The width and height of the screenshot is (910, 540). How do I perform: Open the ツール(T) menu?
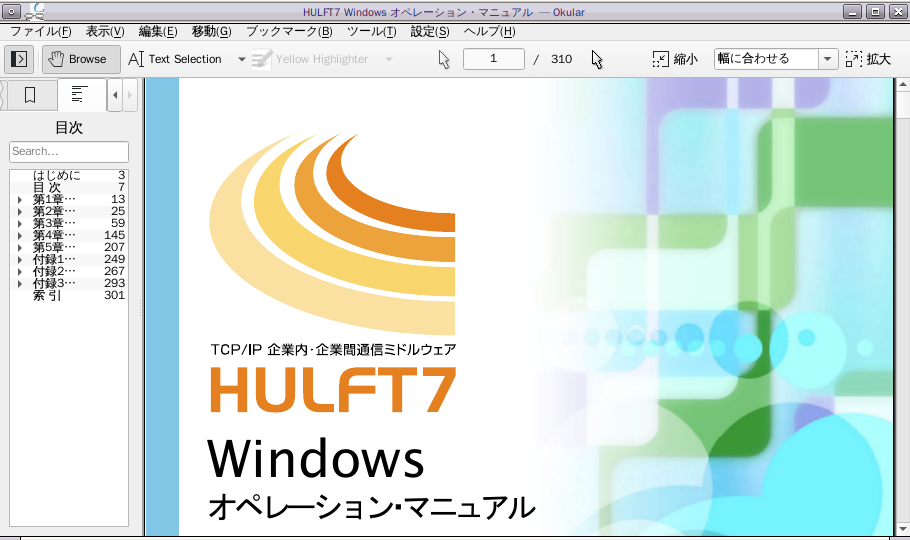(x=371, y=31)
